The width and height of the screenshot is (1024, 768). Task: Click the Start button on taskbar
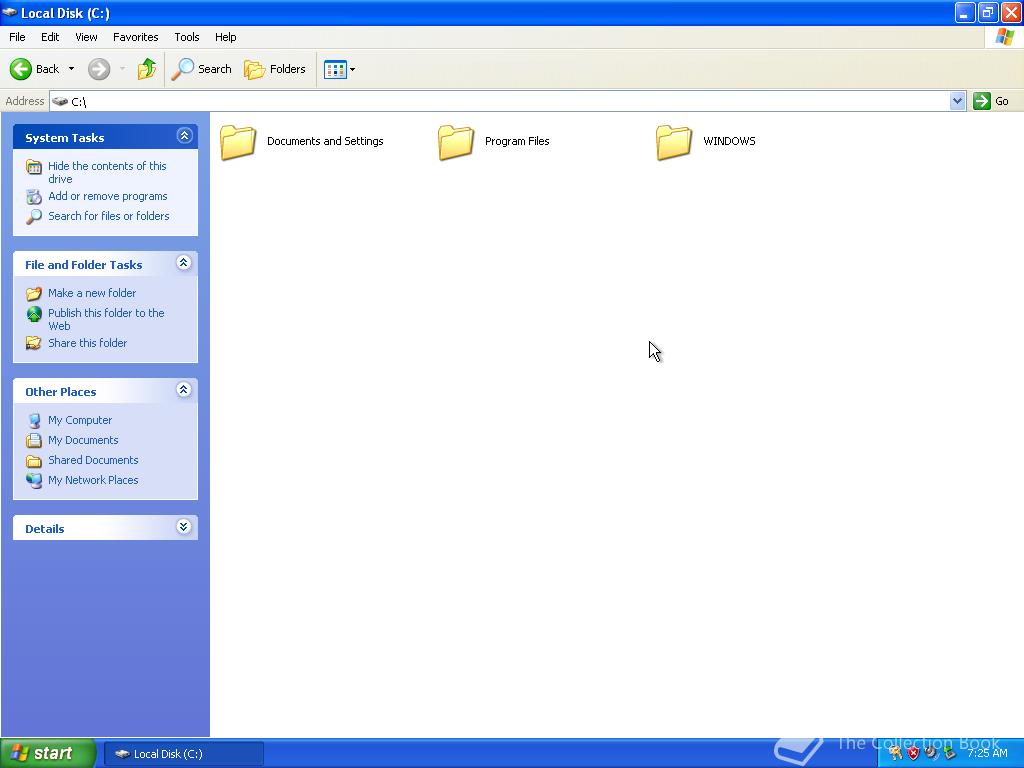point(47,754)
